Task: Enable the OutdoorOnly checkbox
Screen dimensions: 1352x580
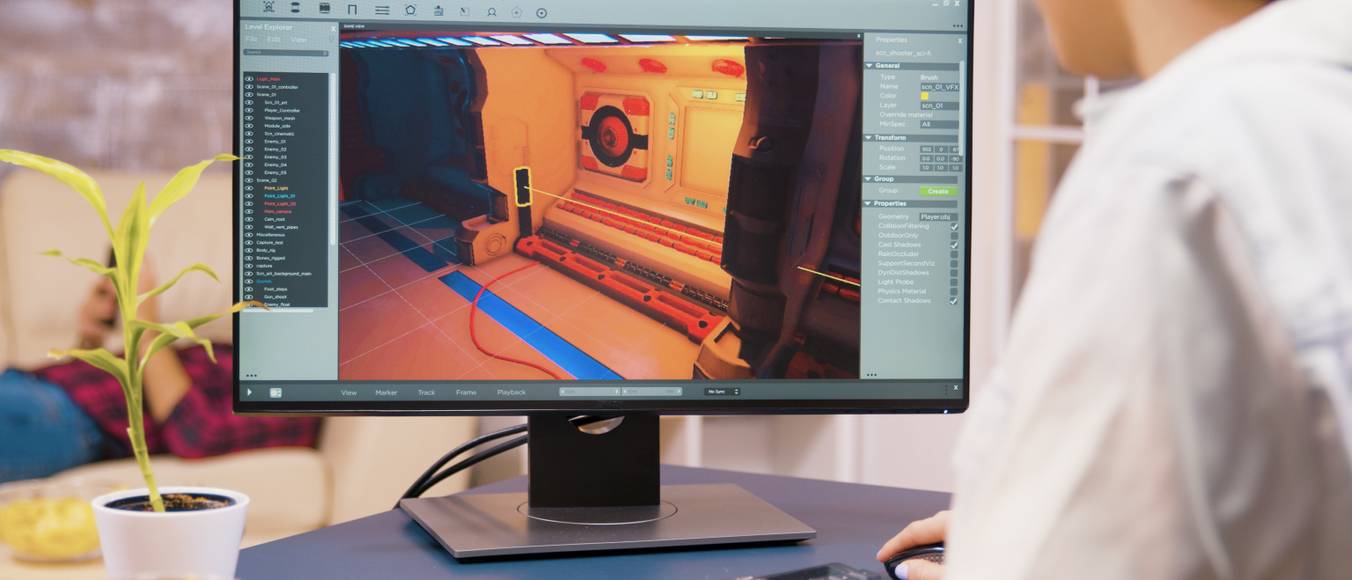Action: coord(953,236)
